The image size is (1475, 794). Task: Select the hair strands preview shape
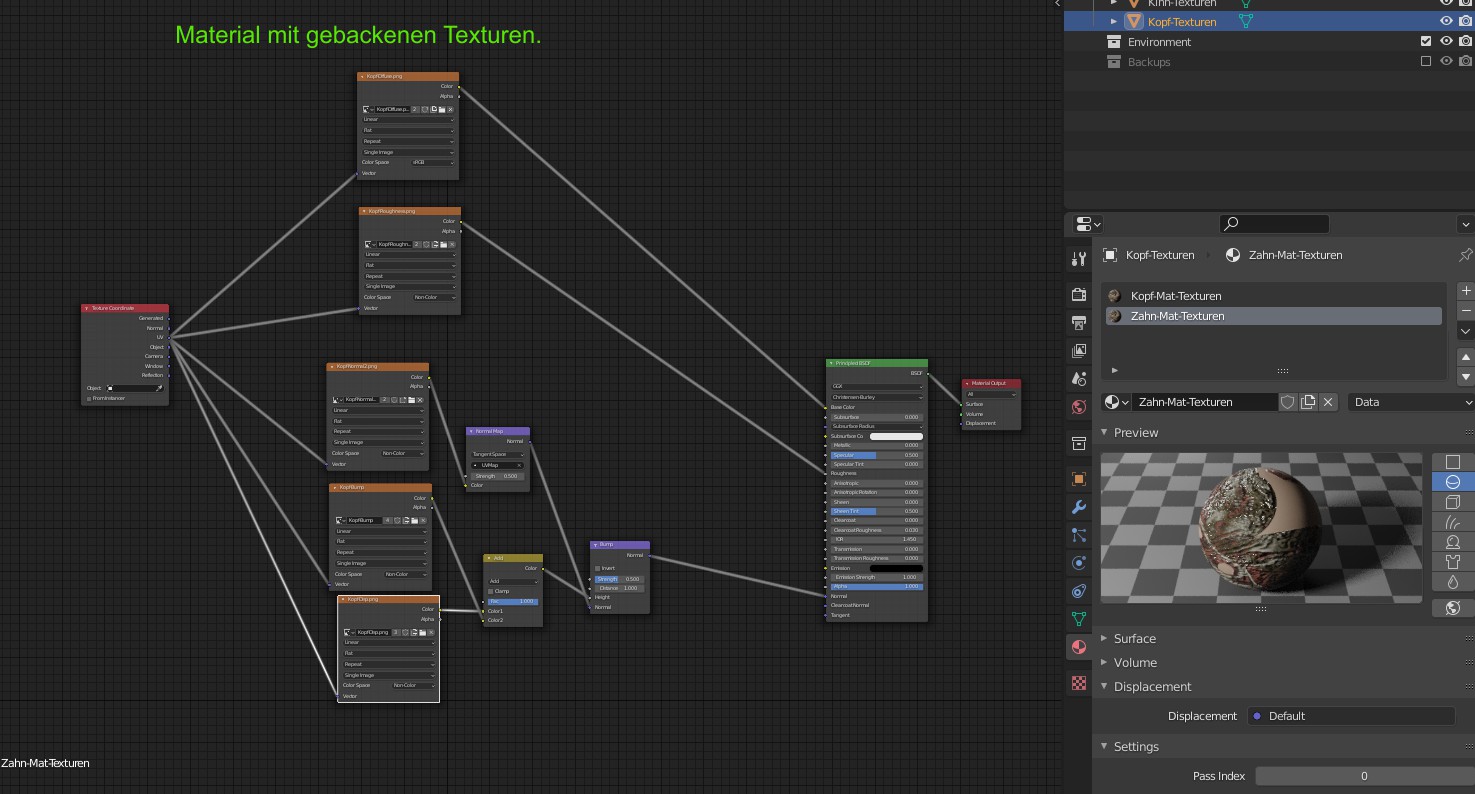[1453, 522]
